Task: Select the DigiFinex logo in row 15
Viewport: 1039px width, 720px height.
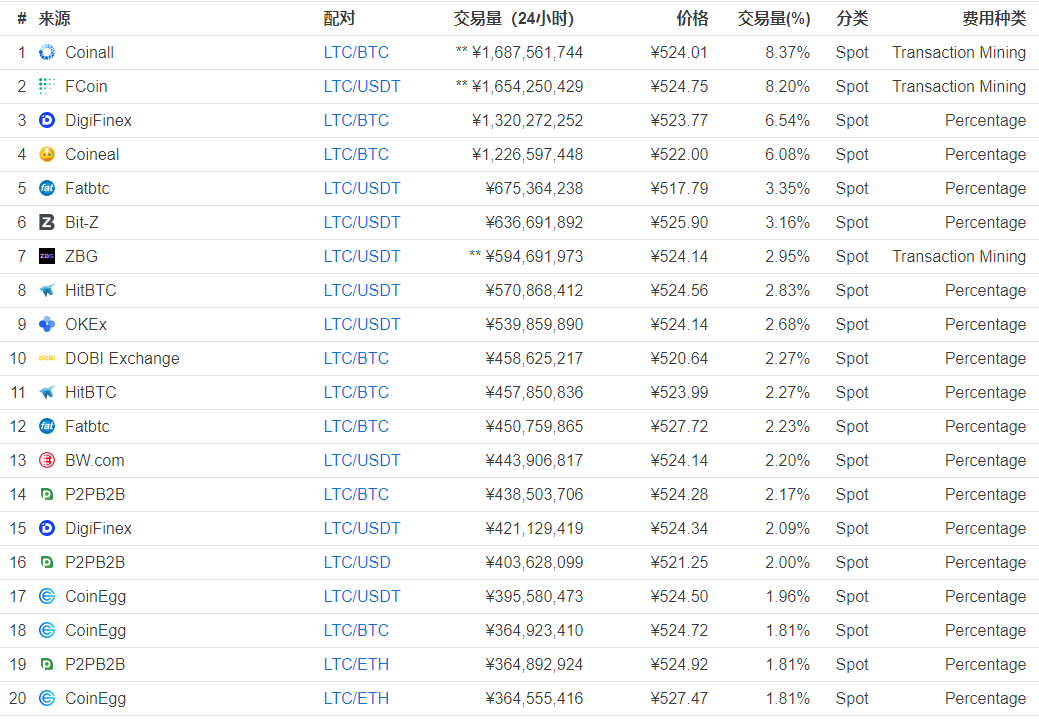Action: tap(46, 529)
